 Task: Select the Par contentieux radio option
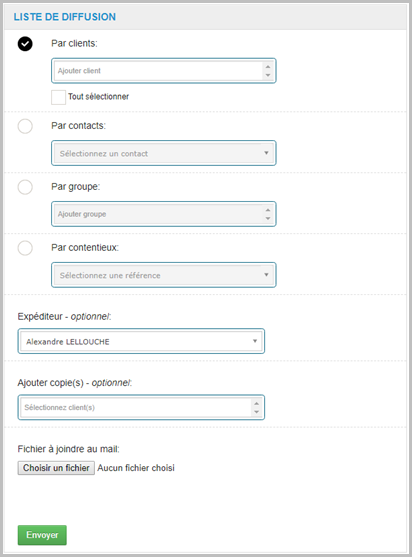click(25, 248)
